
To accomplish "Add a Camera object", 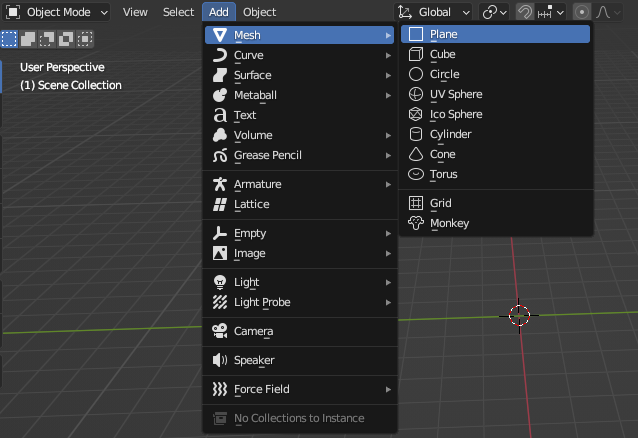I will tap(253, 331).
